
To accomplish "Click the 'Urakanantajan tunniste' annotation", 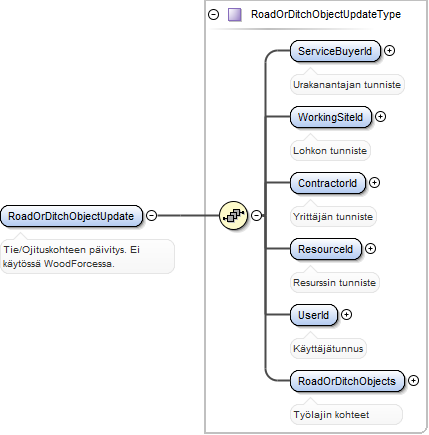I will (347, 85).
